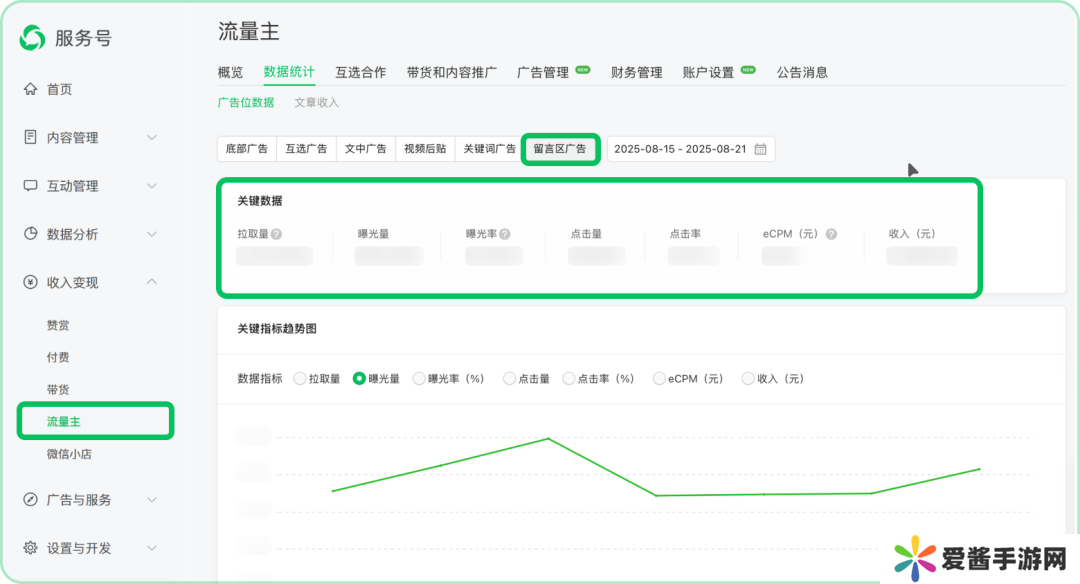Click the 底部广告 filter button

246,149
